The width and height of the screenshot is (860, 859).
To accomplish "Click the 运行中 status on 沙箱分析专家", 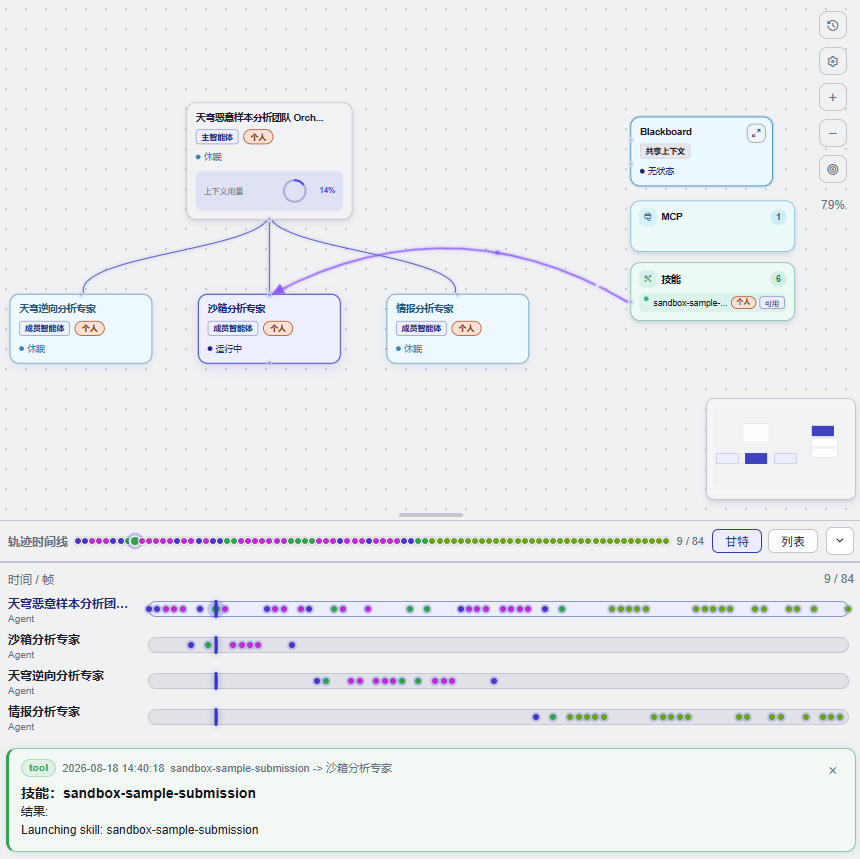I will (x=229, y=349).
